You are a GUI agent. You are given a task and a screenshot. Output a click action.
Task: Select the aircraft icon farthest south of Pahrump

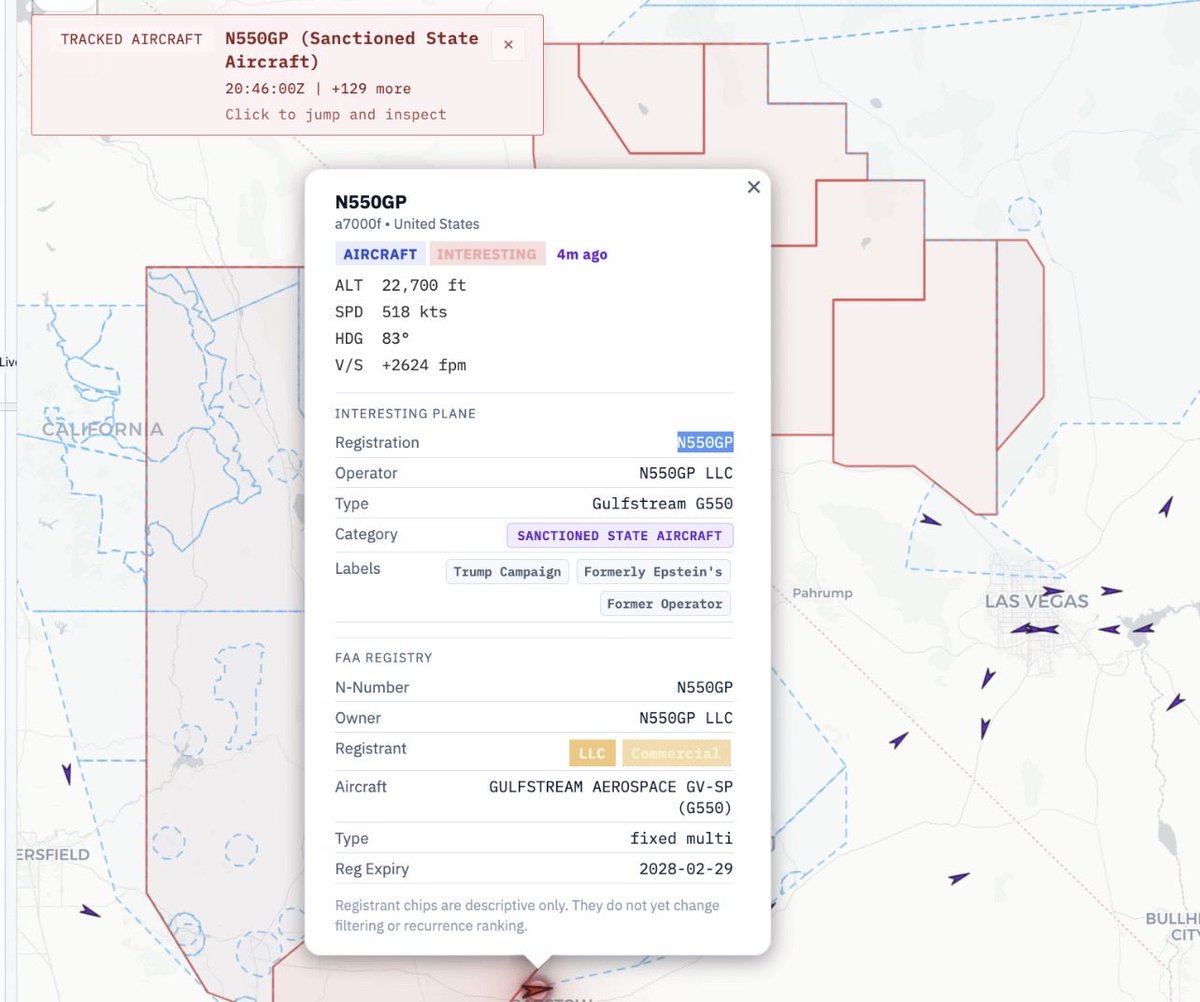point(959,878)
